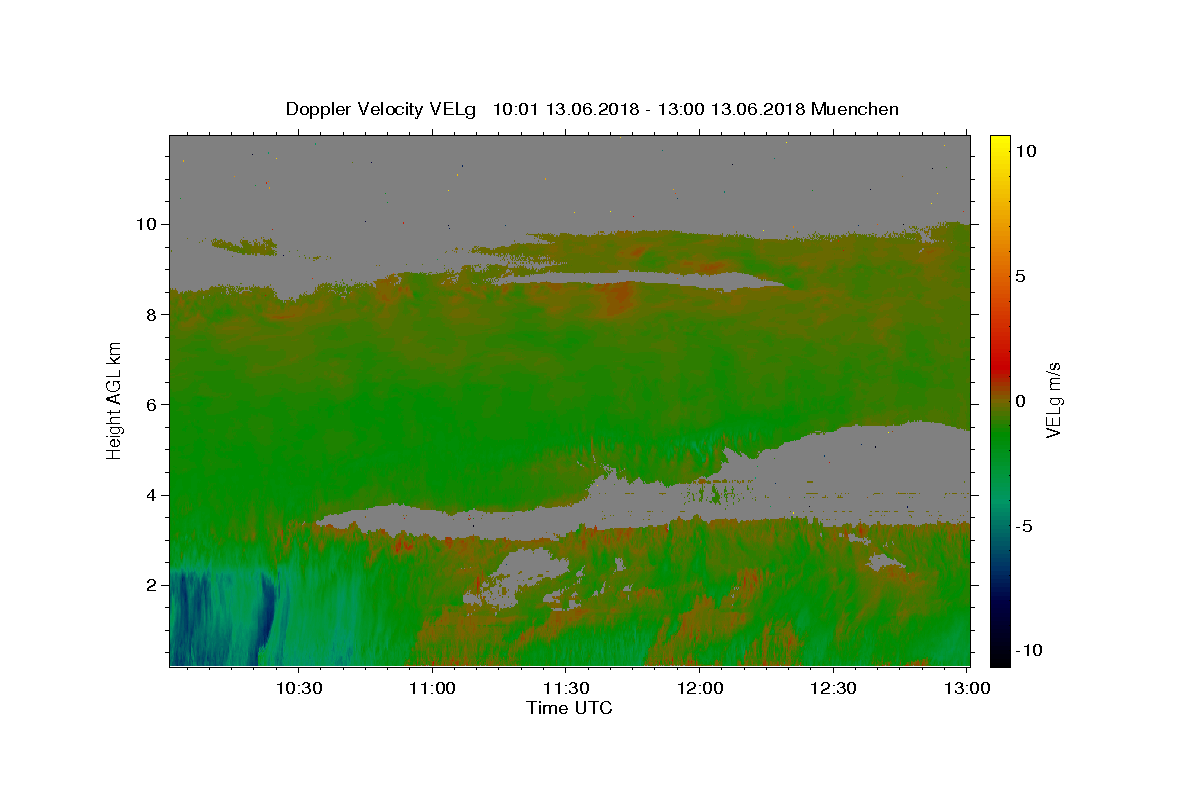This screenshot has width=1200, height=800.
Task: Click the height axis label '2'
Action: 151,585
